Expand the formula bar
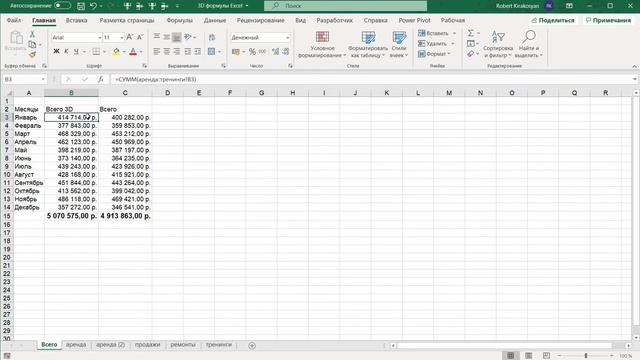The width and height of the screenshot is (640, 360). 635,79
